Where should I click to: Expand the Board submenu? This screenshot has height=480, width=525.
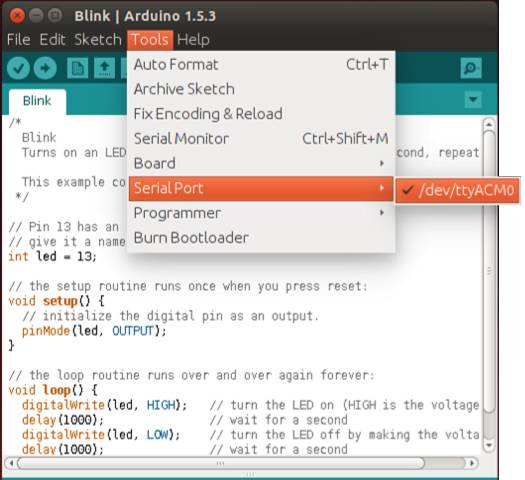click(261, 163)
